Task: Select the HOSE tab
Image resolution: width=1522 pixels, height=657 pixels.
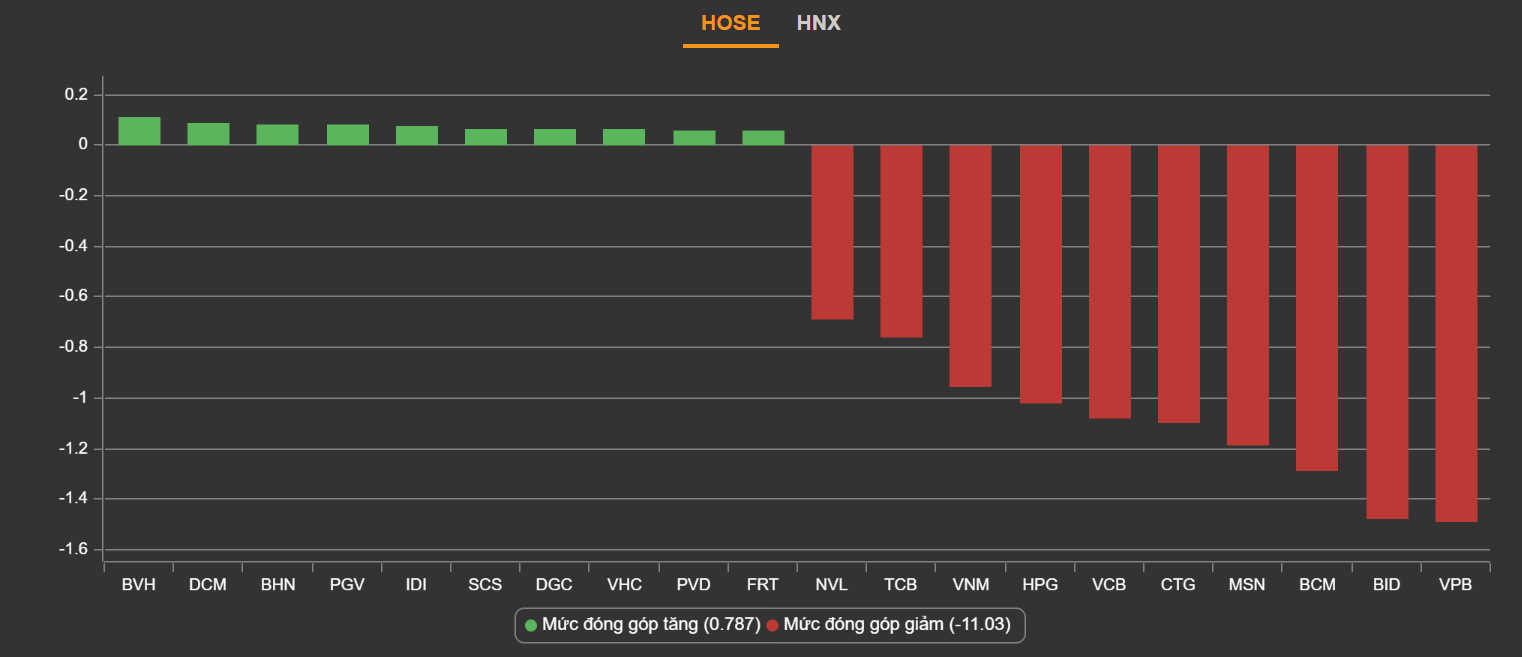Action: click(730, 23)
